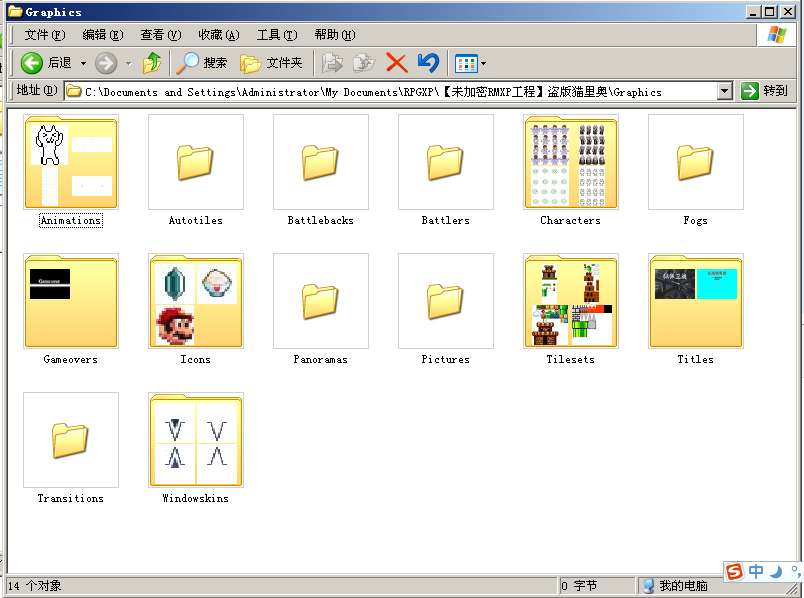This screenshot has width=804, height=598.
Task: Click the Pictures name label
Action: (x=446, y=360)
